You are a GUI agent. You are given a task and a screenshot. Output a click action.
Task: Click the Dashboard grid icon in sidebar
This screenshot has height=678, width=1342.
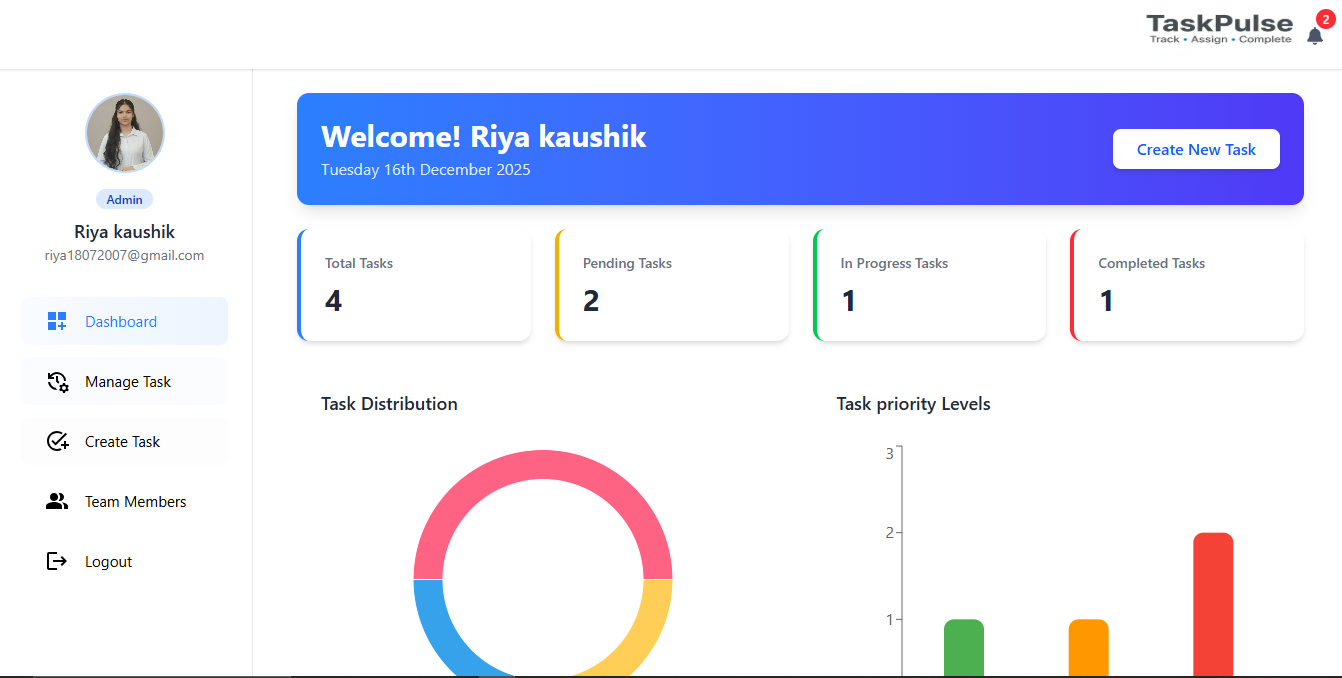tap(57, 321)
